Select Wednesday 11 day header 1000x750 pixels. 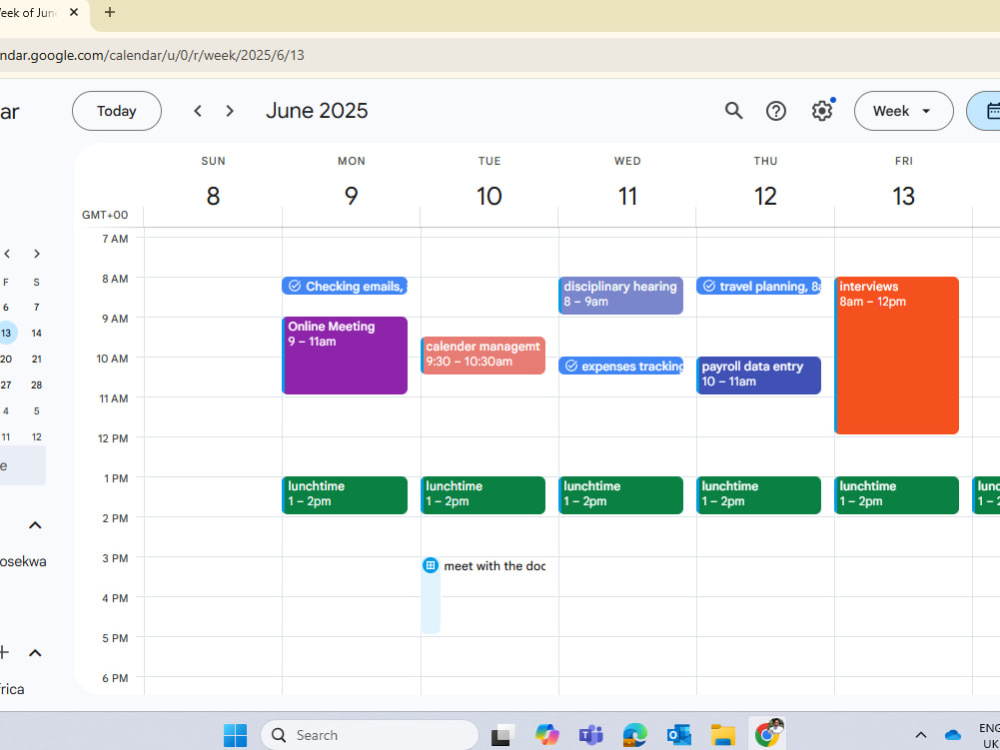[628, 195]
